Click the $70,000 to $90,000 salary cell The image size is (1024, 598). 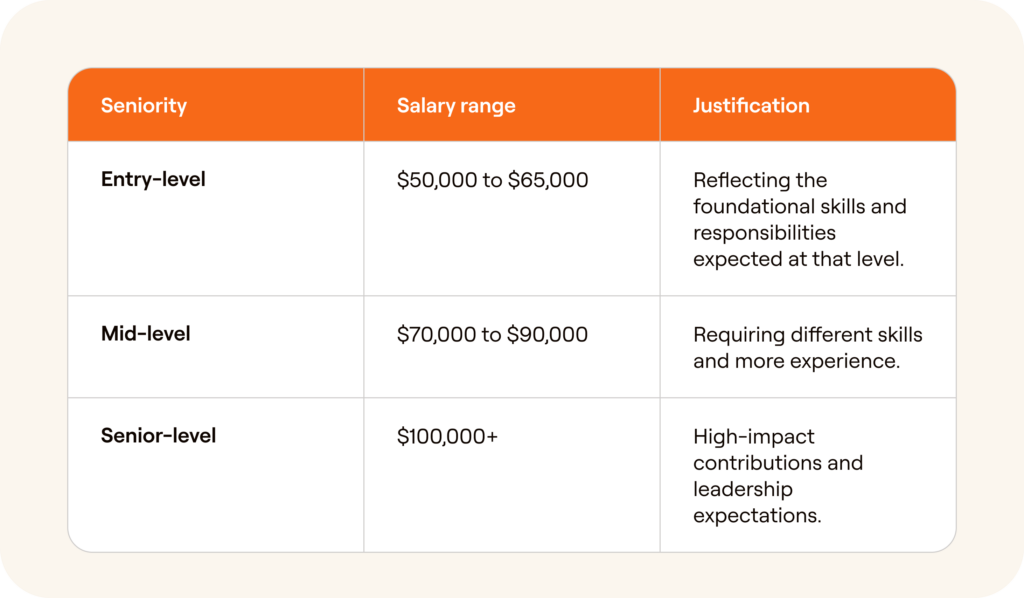(x=492, y=334)
